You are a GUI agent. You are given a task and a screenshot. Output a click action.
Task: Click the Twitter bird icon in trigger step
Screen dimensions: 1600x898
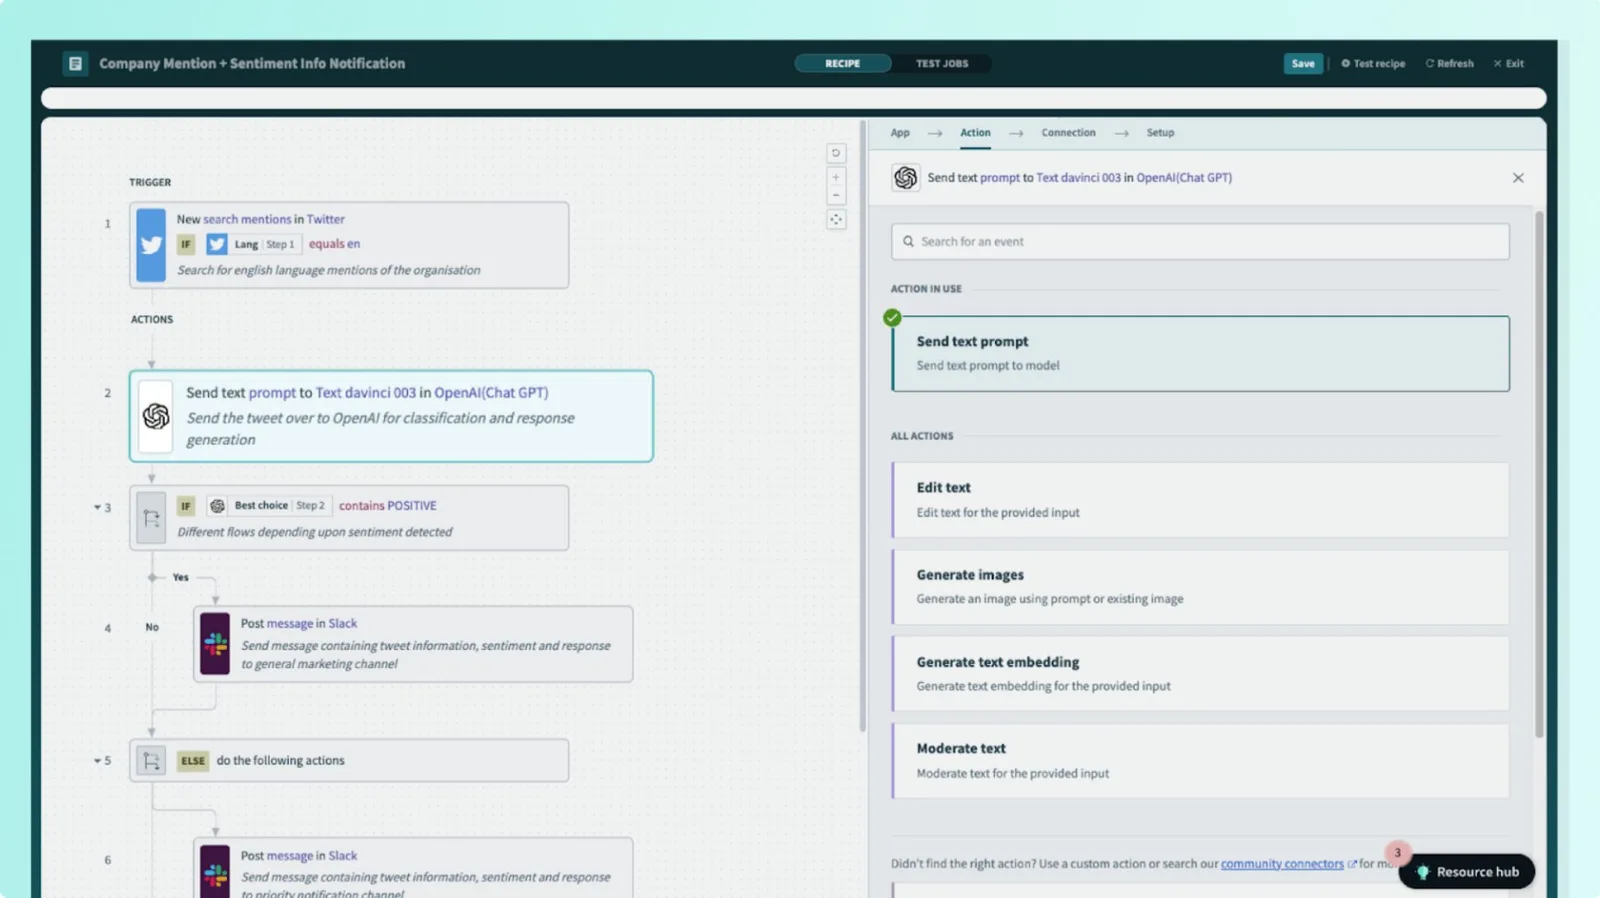click(151, 245)
